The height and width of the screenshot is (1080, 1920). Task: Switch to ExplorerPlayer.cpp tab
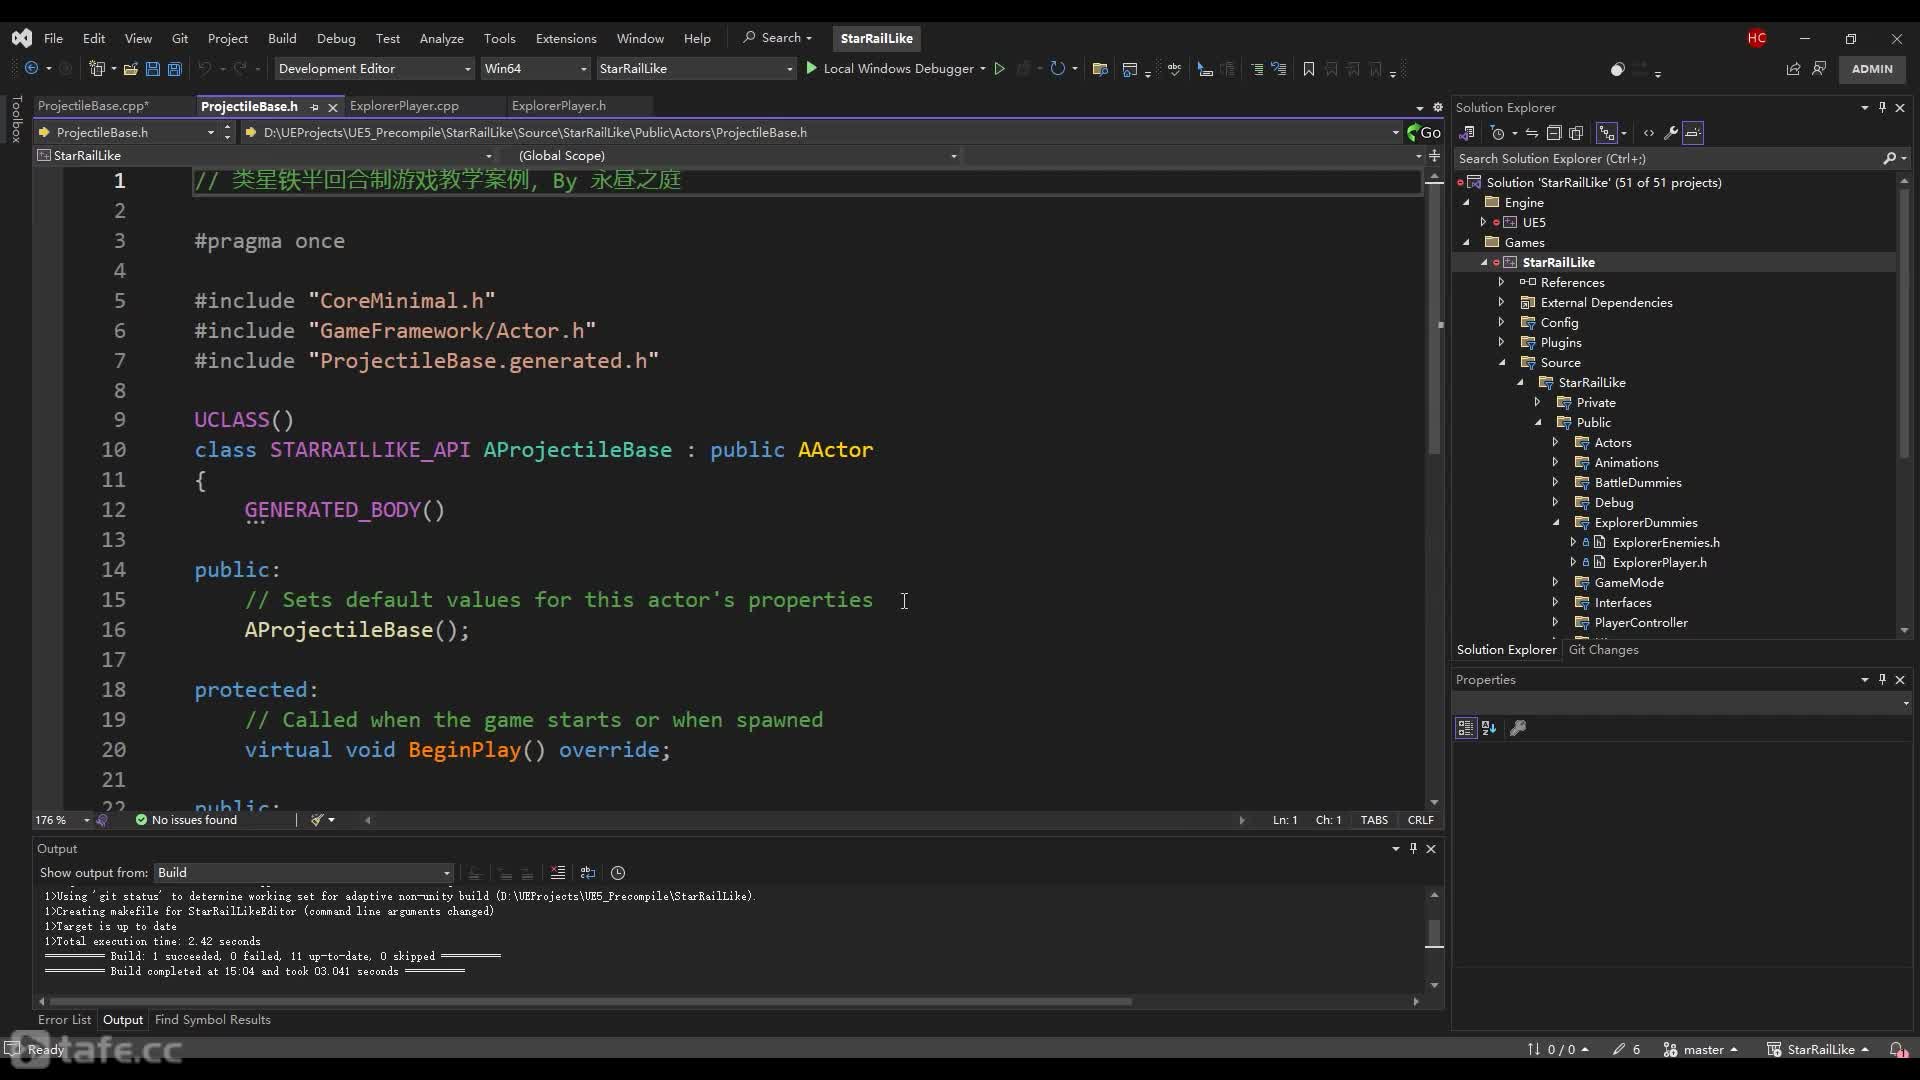(404, 105)
